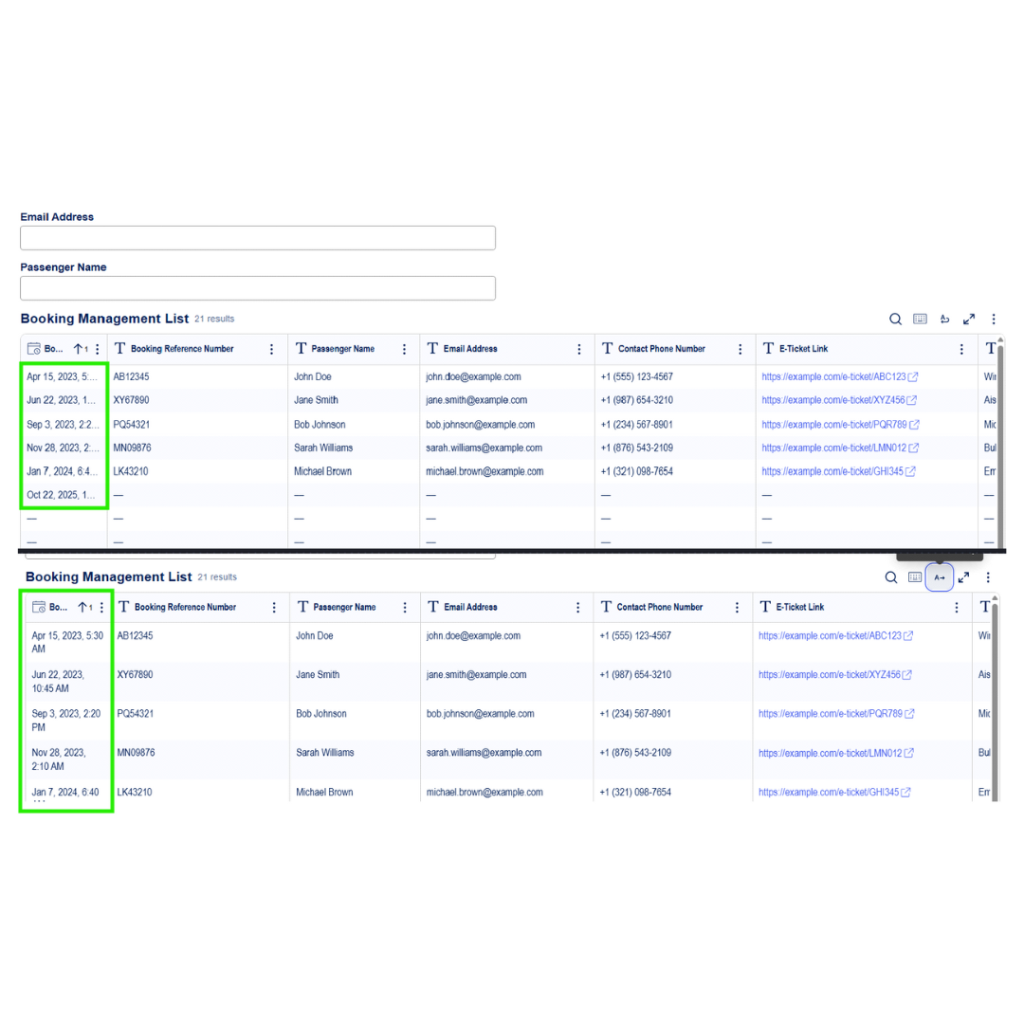Expand the lower table to fullscreen
Image resolution: width=1024 pixels, height=1024 pixels.
click(964, 577)
